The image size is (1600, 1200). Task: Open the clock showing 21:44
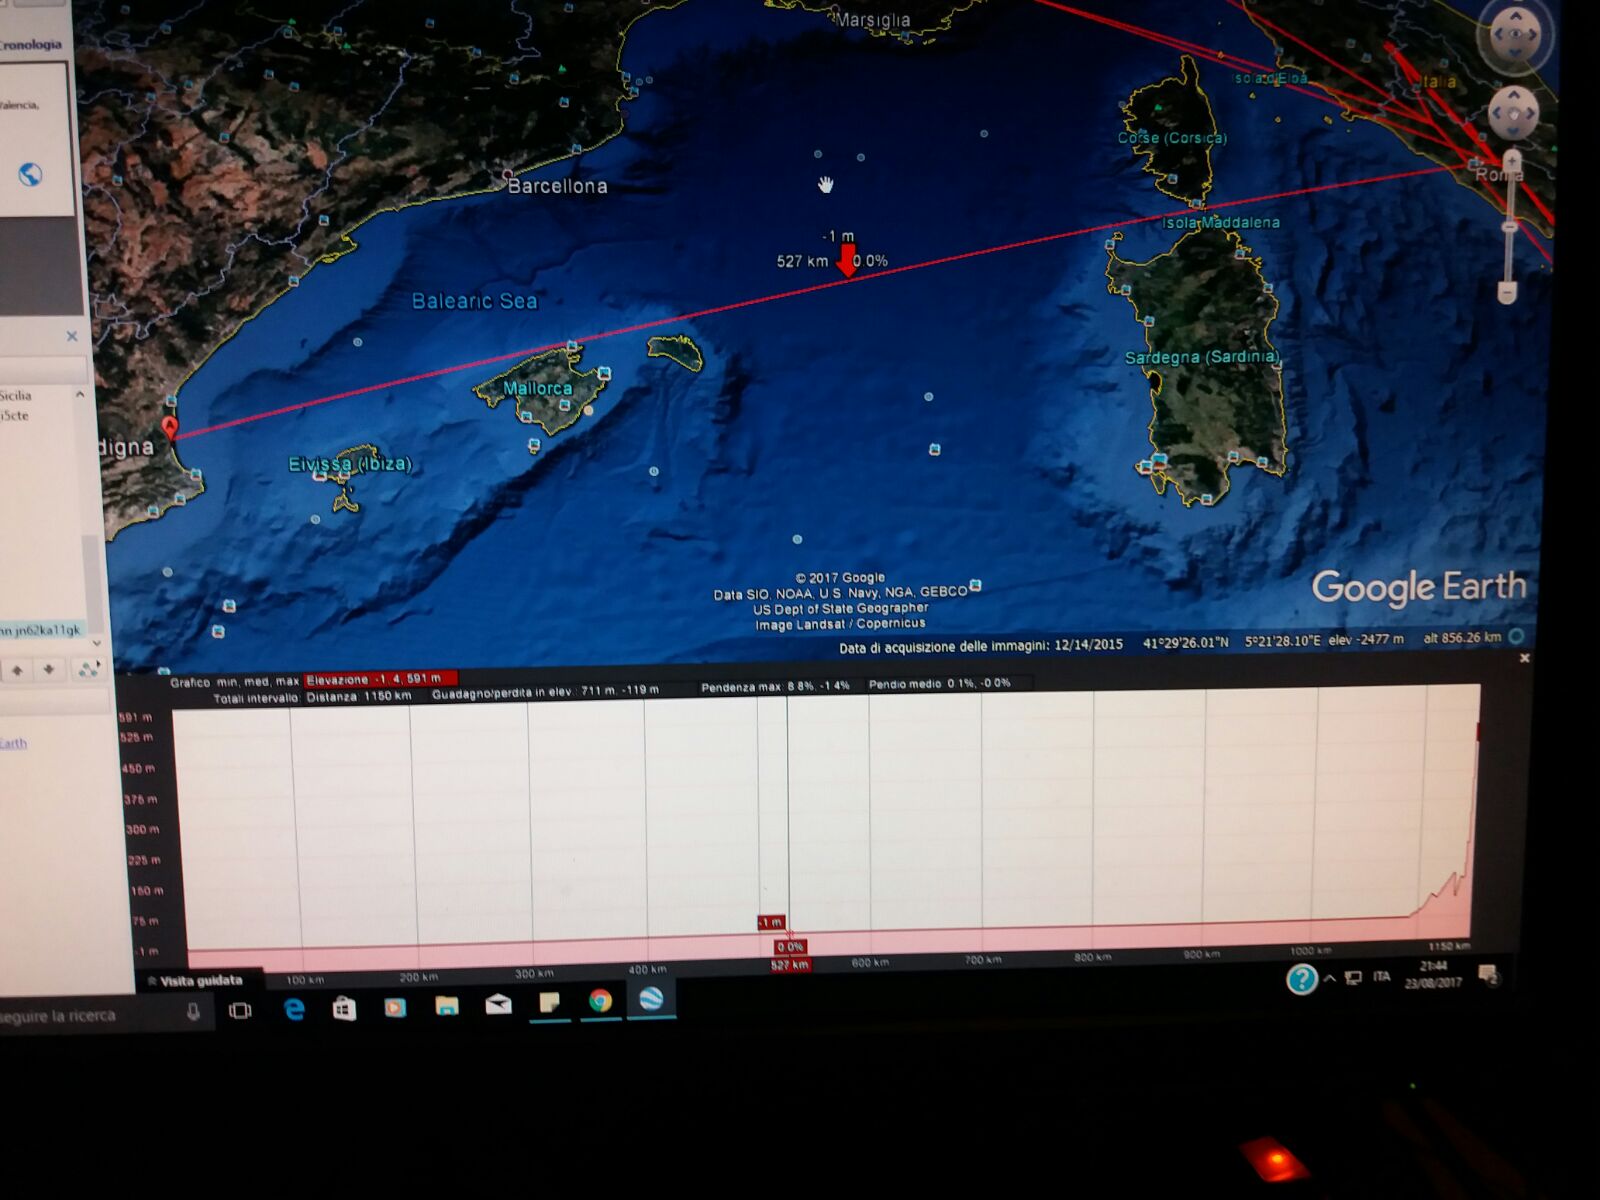pyautogui.click(x=1433, y=974)
